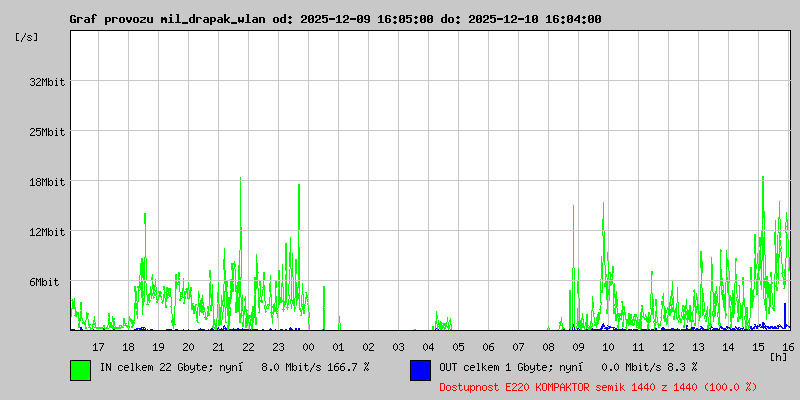
Task: Click the 'IN celkem 22 Gbyte' legend text
Action: [x=233, y=367]
